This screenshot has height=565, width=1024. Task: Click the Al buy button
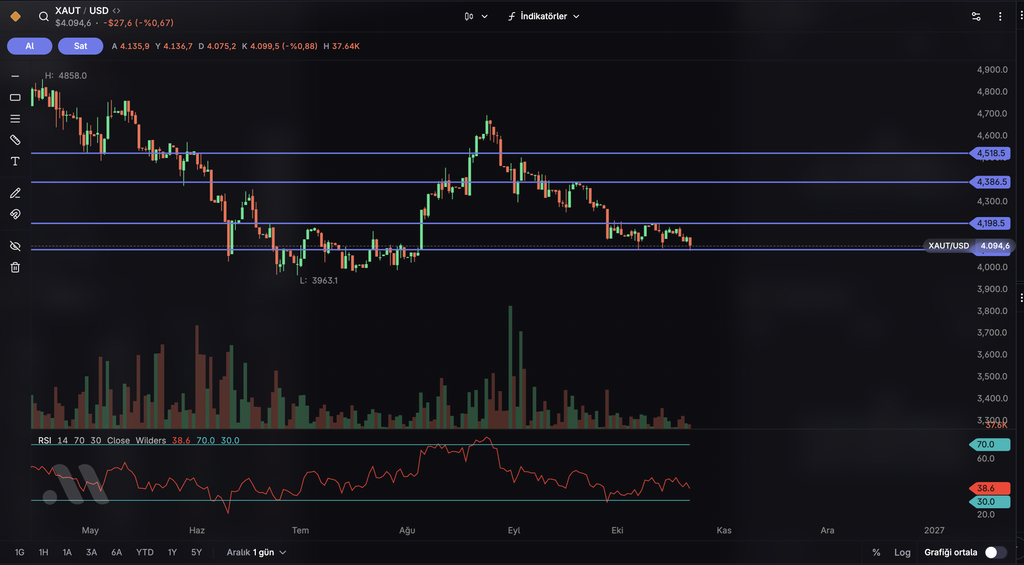tap(30, 46)
